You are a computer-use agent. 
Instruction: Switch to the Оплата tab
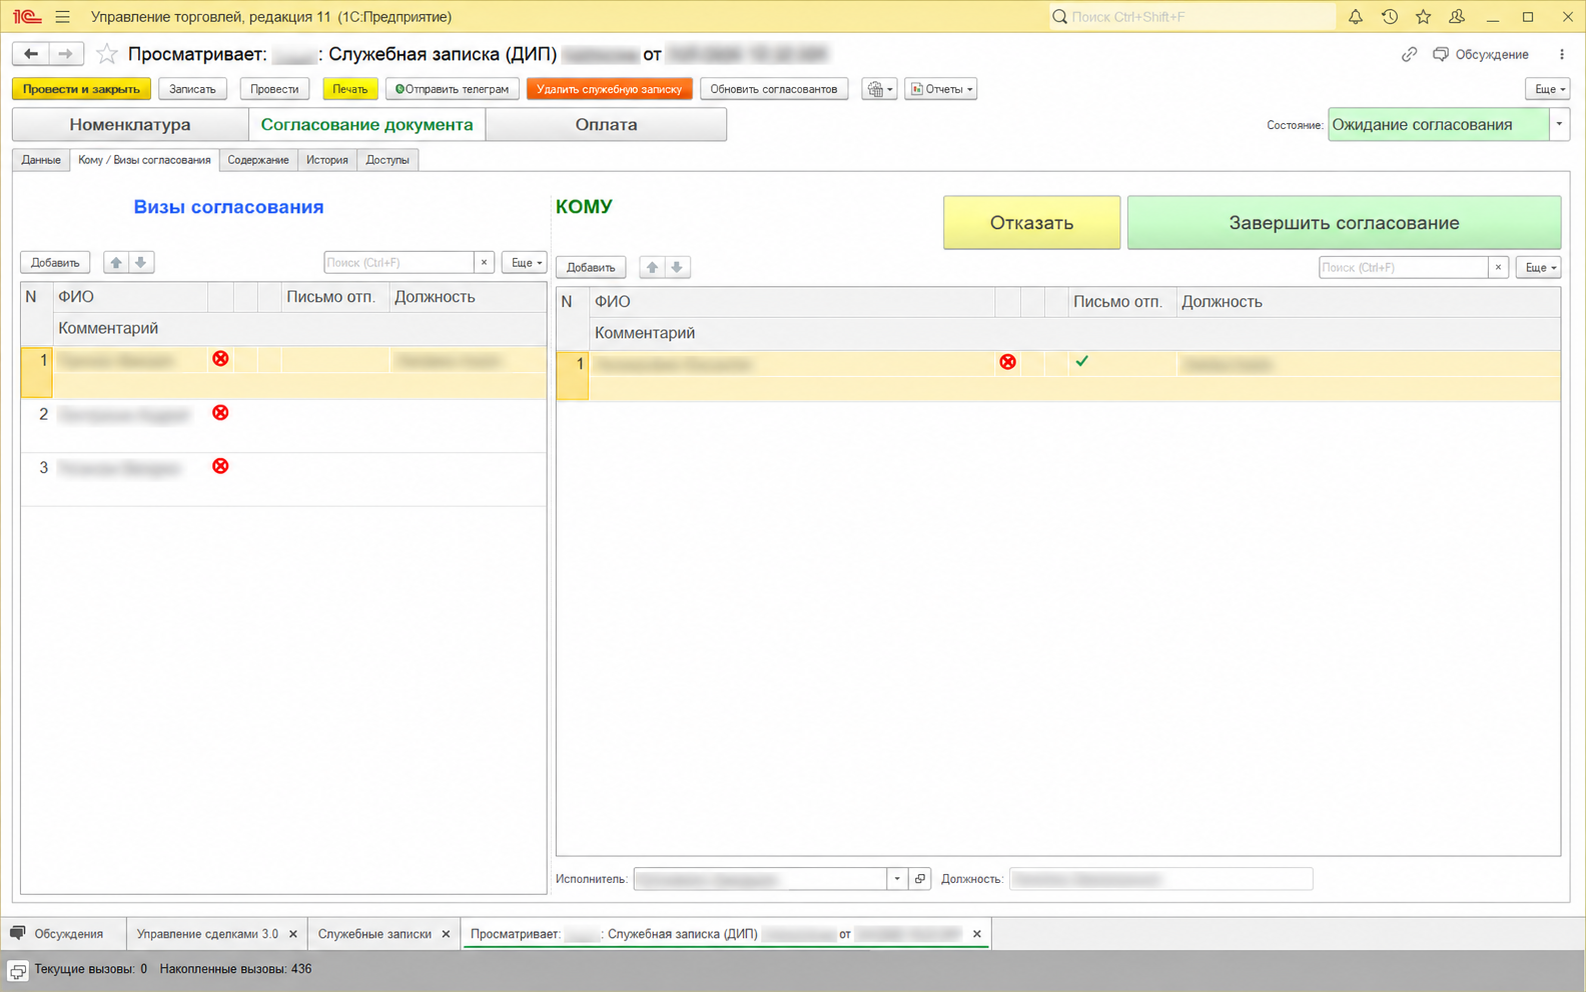click(606, 125)
